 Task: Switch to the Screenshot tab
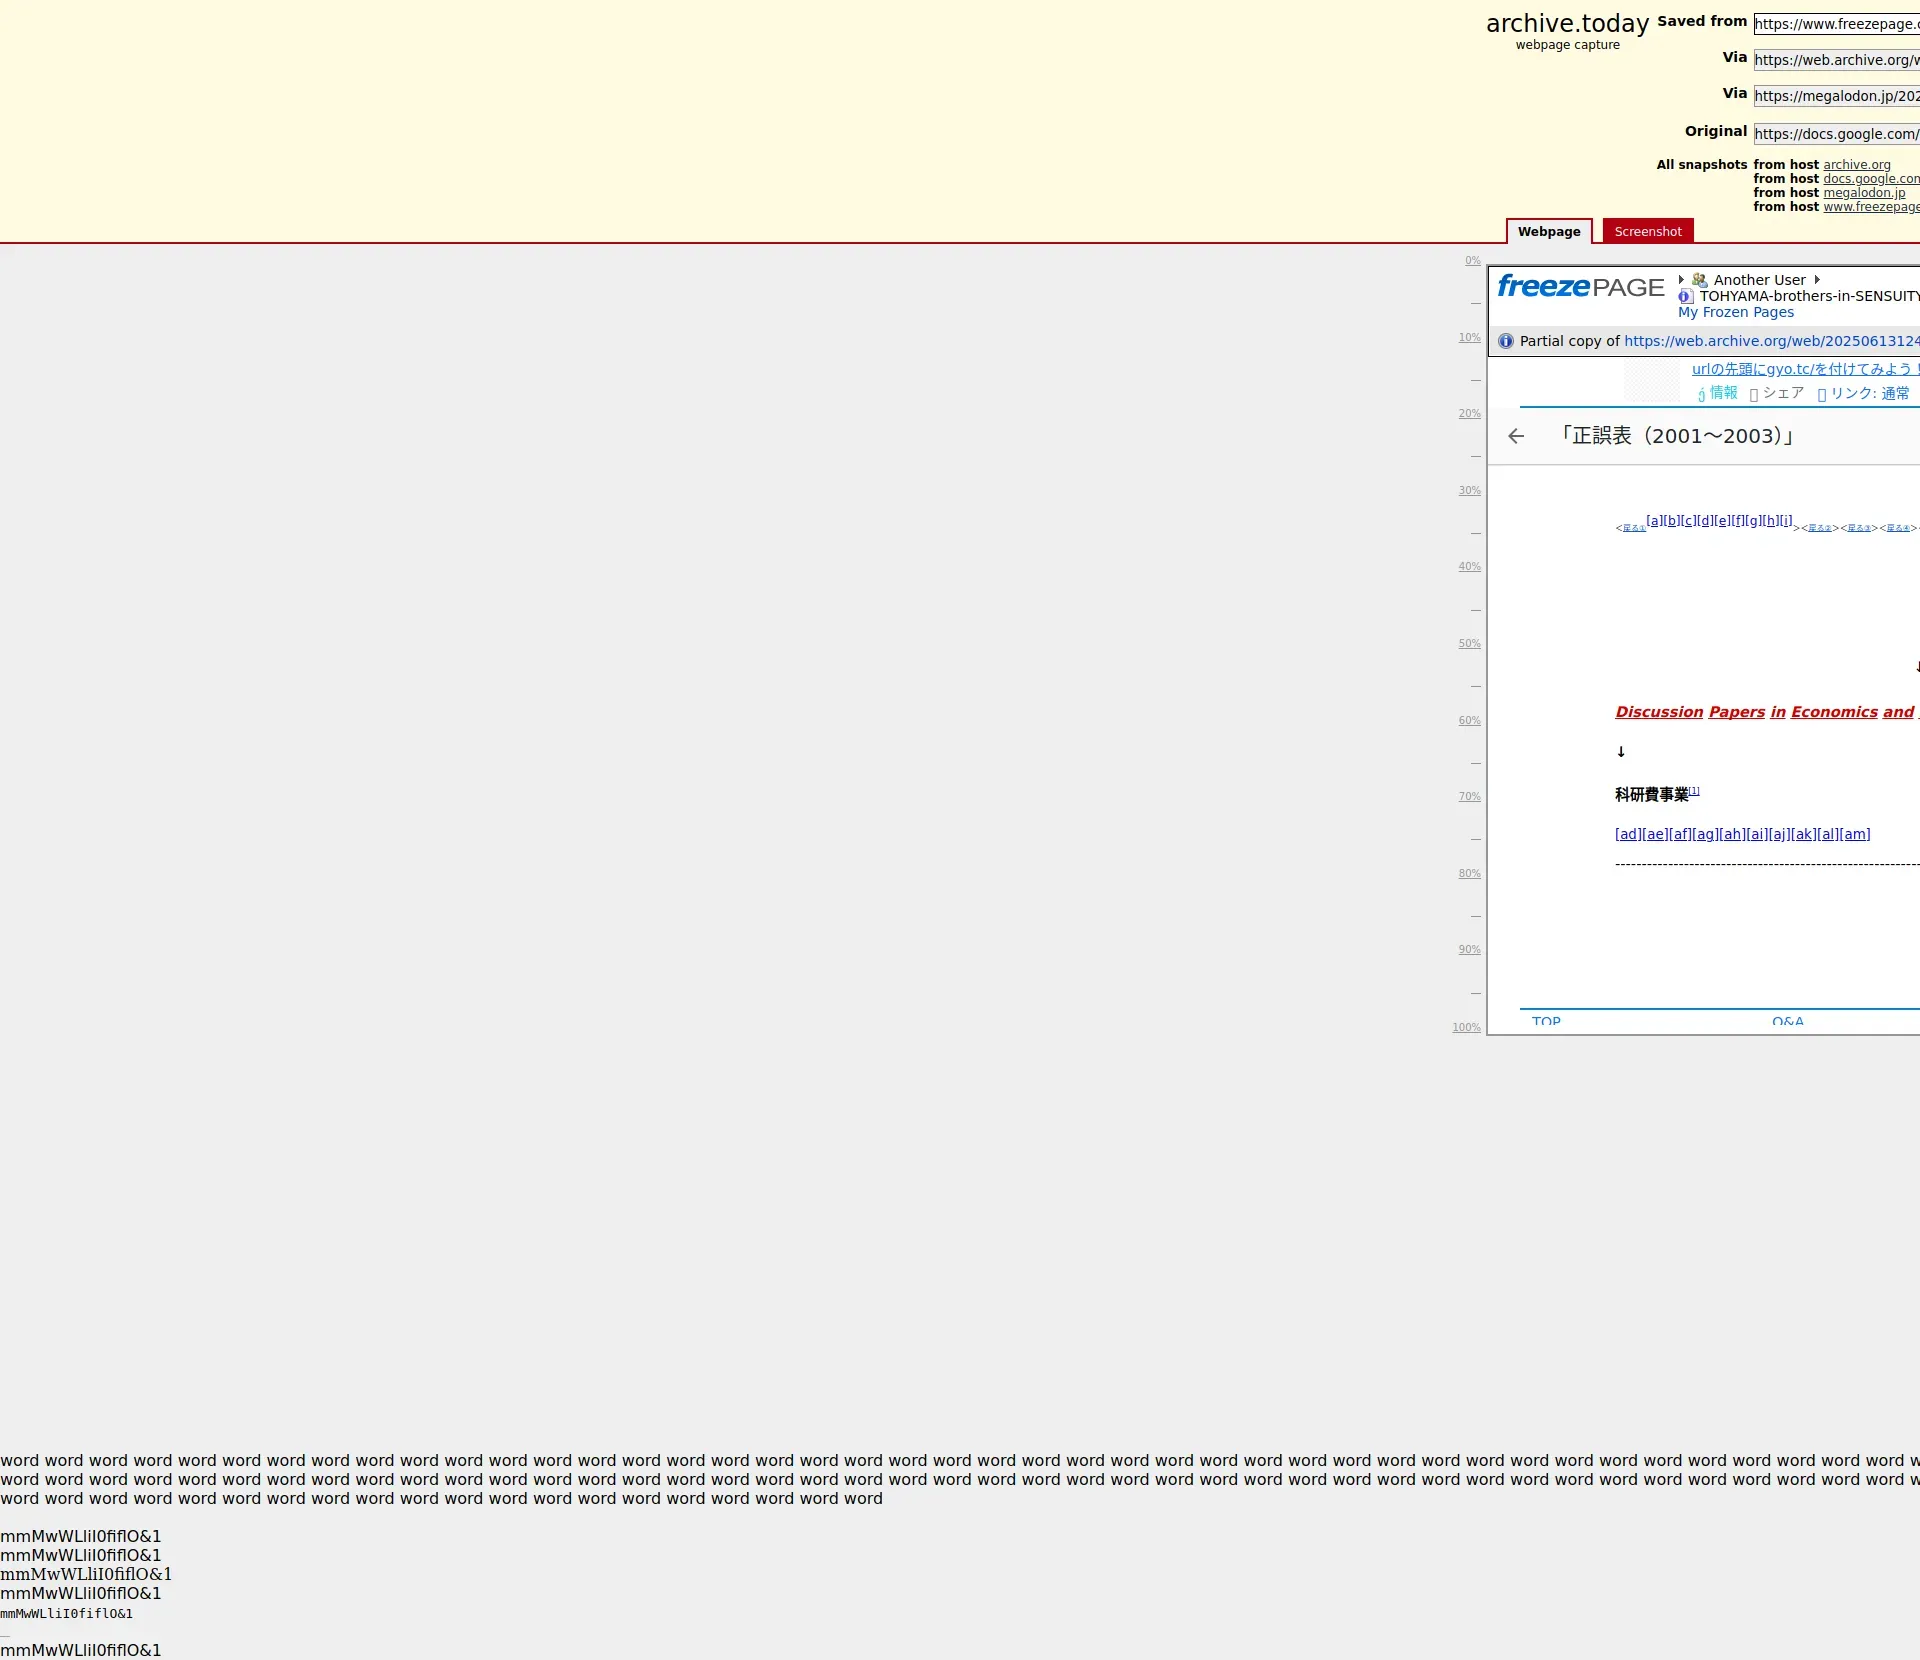point(1647,231)
